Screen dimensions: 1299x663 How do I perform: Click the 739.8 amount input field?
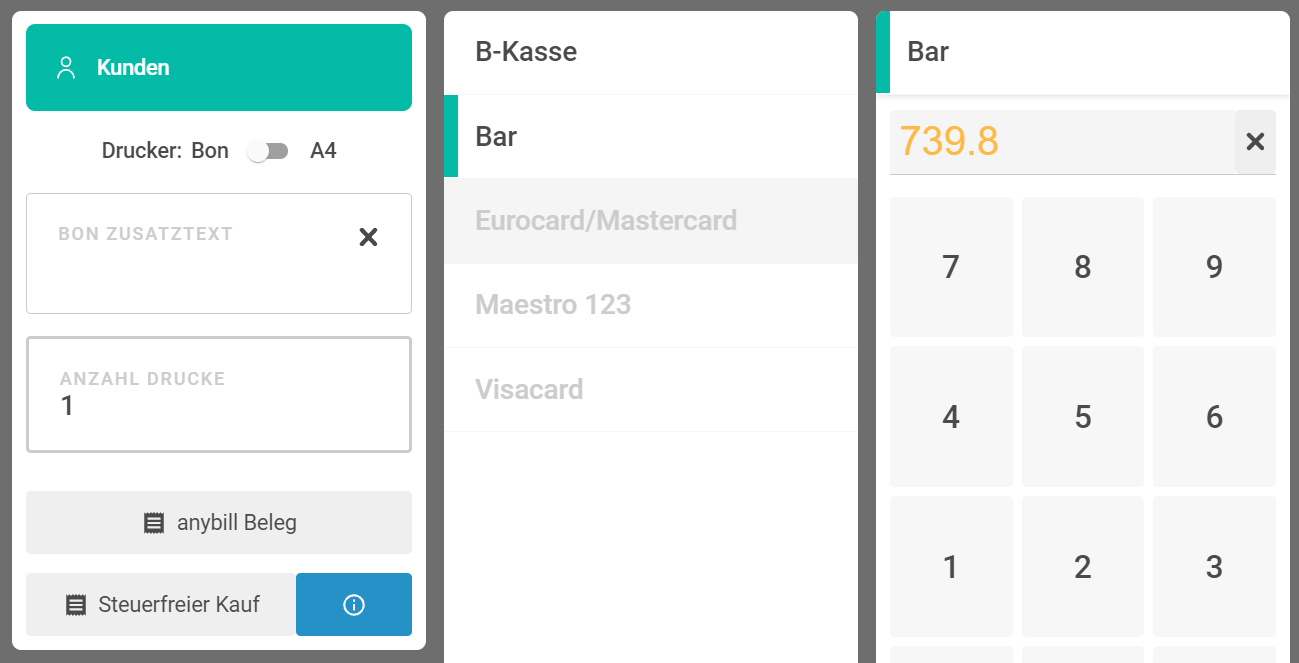click(1062, 142)
